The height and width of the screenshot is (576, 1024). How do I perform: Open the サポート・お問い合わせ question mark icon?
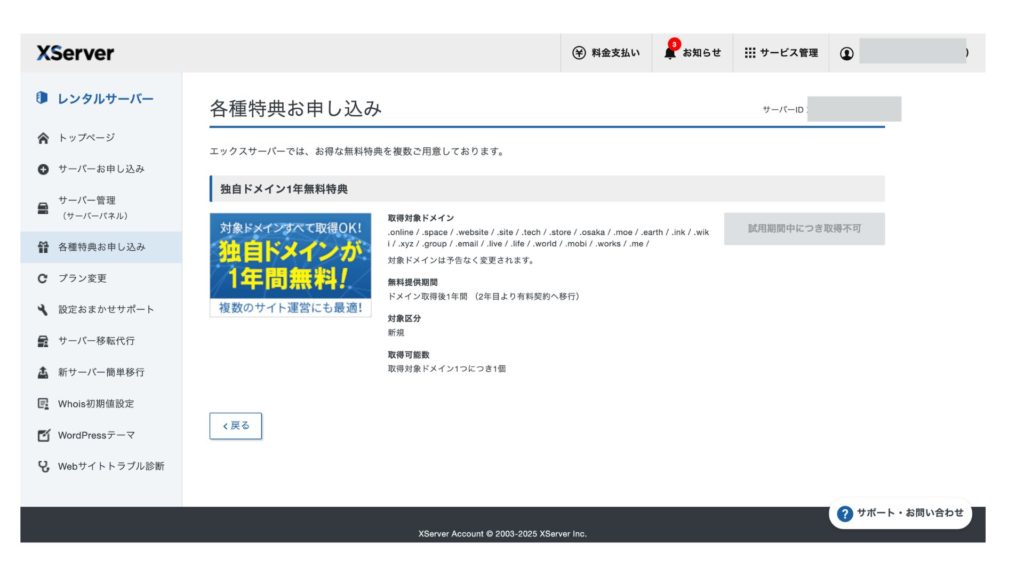(x=843, y=513)
